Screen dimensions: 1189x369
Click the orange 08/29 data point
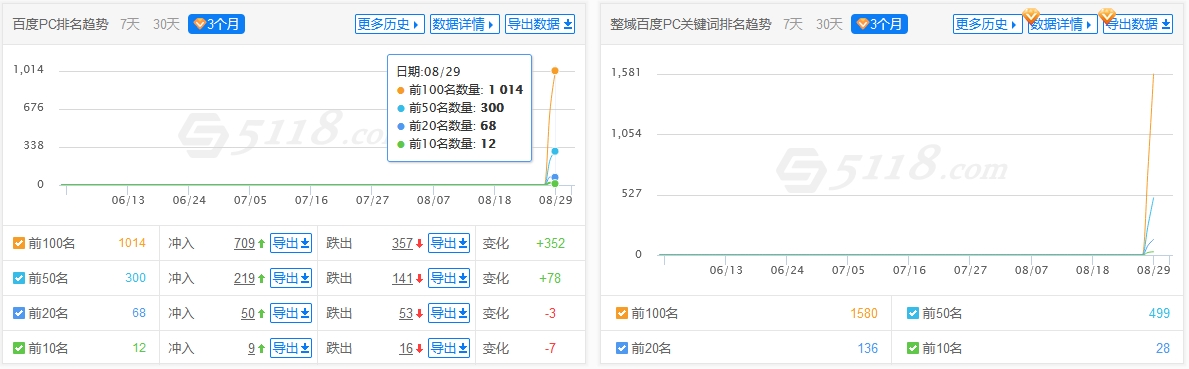click(555, 70)
